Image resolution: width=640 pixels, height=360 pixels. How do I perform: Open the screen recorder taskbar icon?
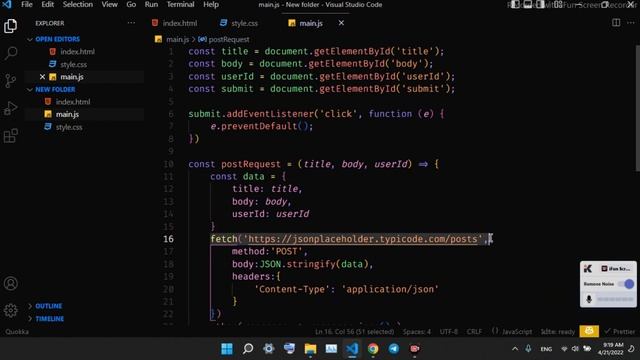pyautogui.click(x=415, y=349)
